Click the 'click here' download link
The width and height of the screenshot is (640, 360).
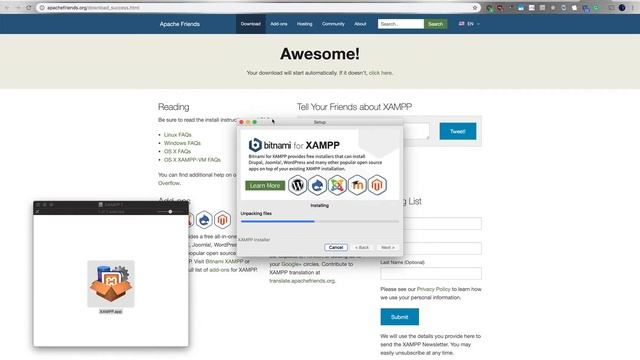[x=380, y=73]
